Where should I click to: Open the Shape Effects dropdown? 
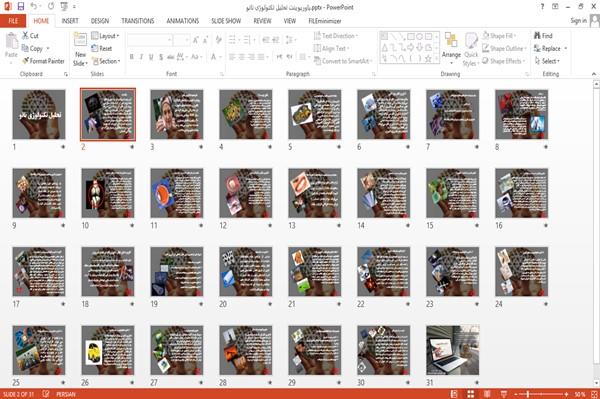coord(503,61)
